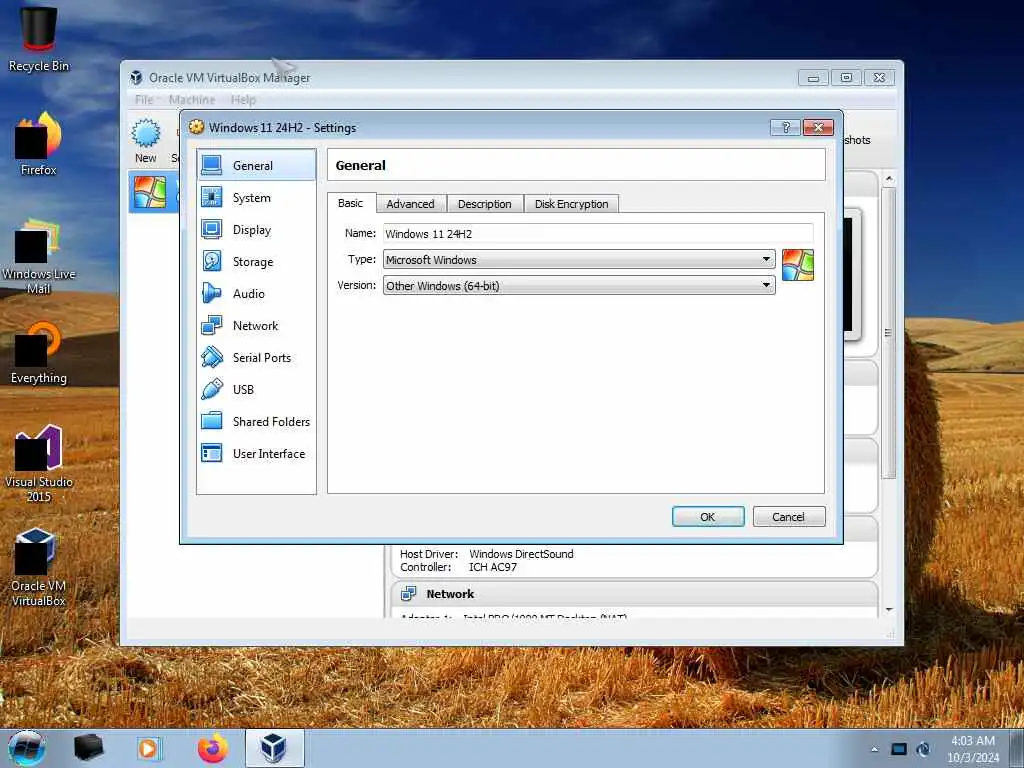Select the Windows VM icon in machine list
Viewport: 1024px width, 768px height.
pos(150,192)
